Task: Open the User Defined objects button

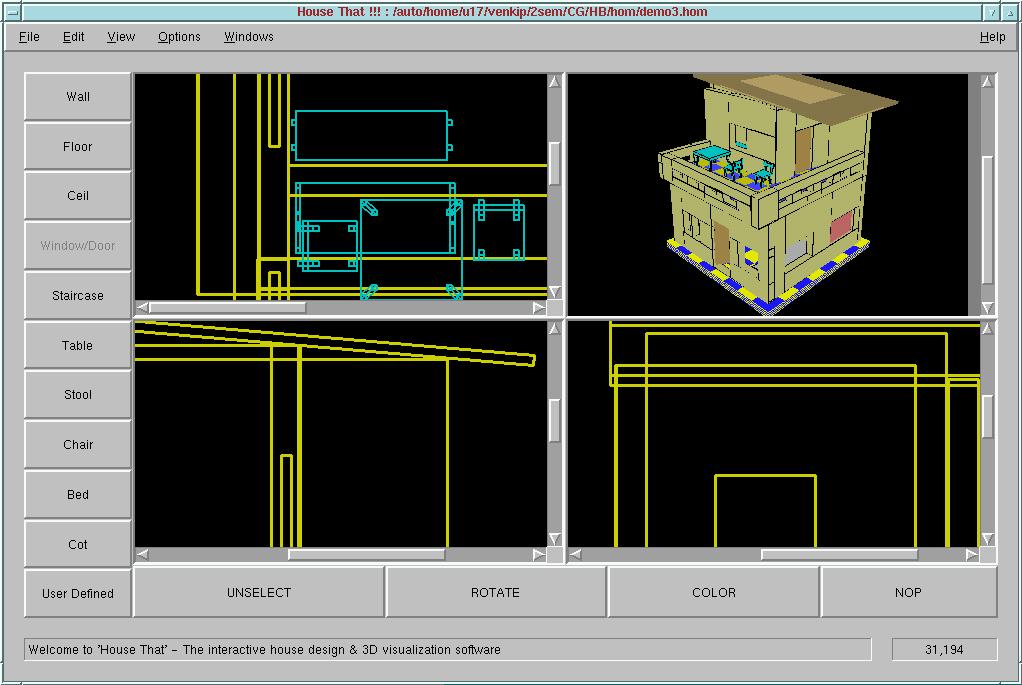Action: (78, 593)
